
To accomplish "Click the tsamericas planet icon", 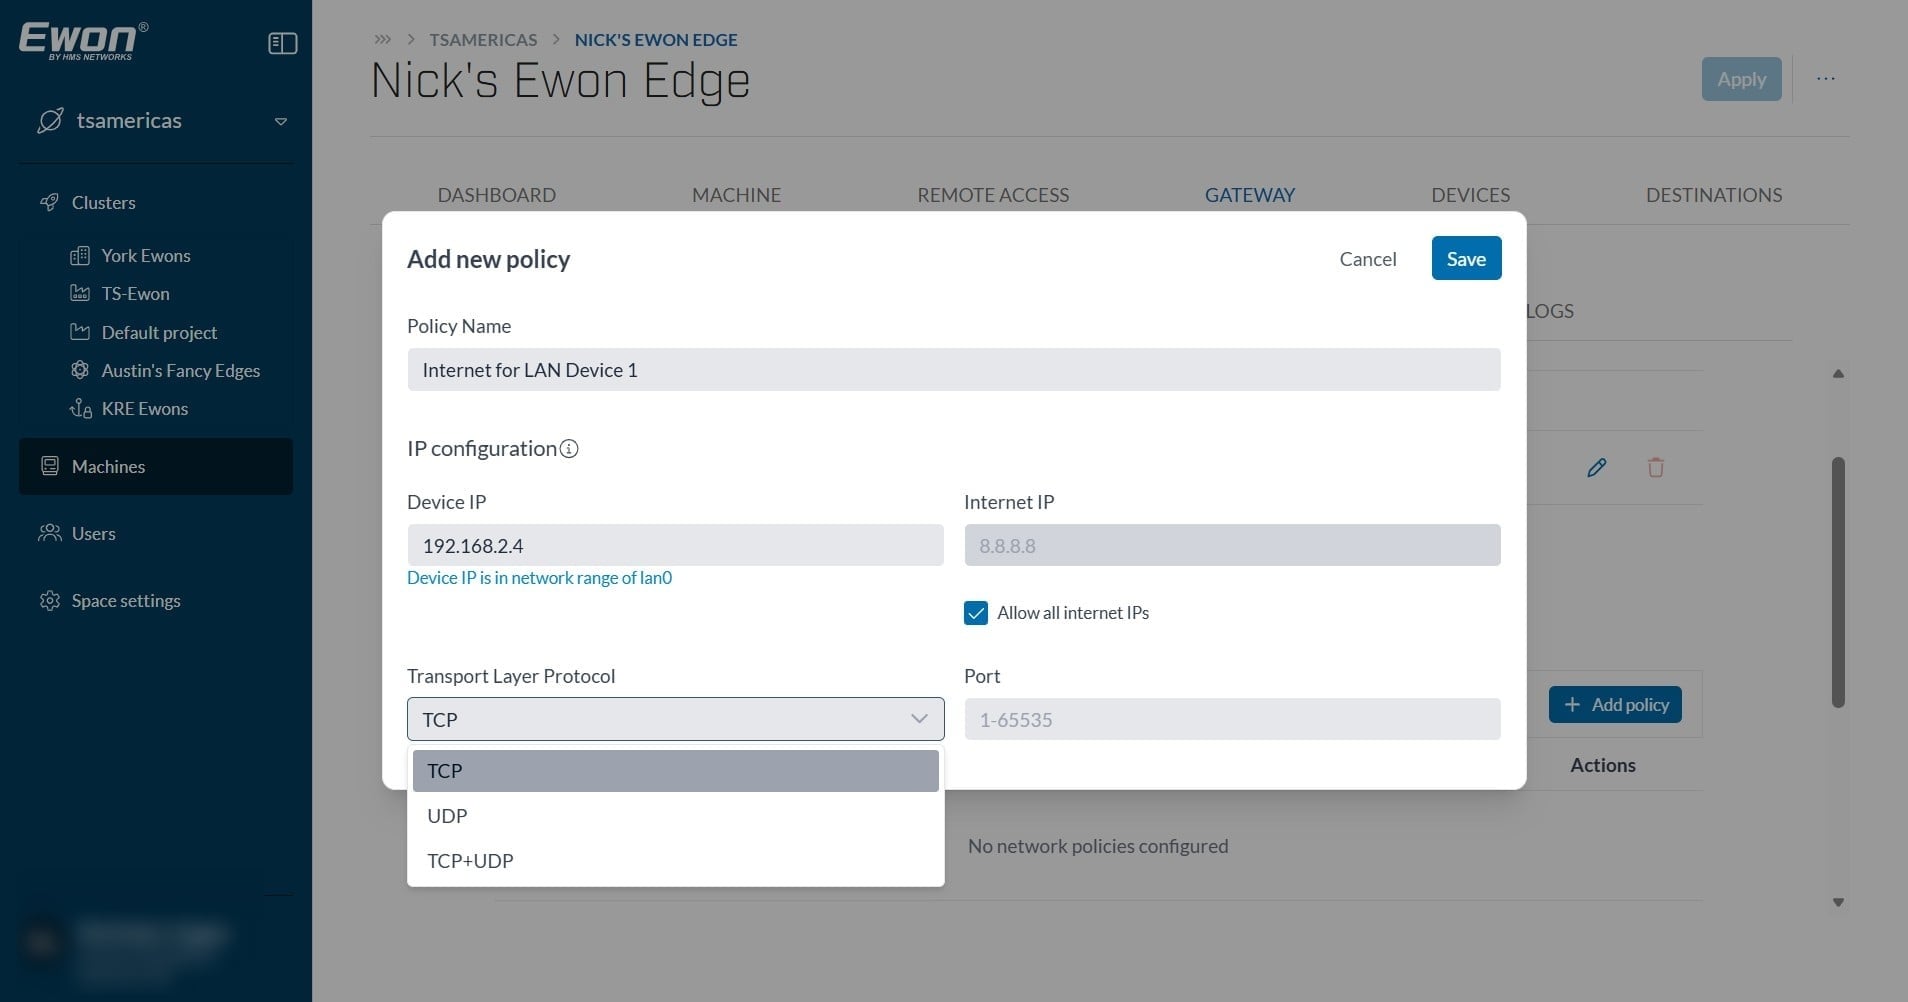I will pyautogui.click(x=50, y=121).
